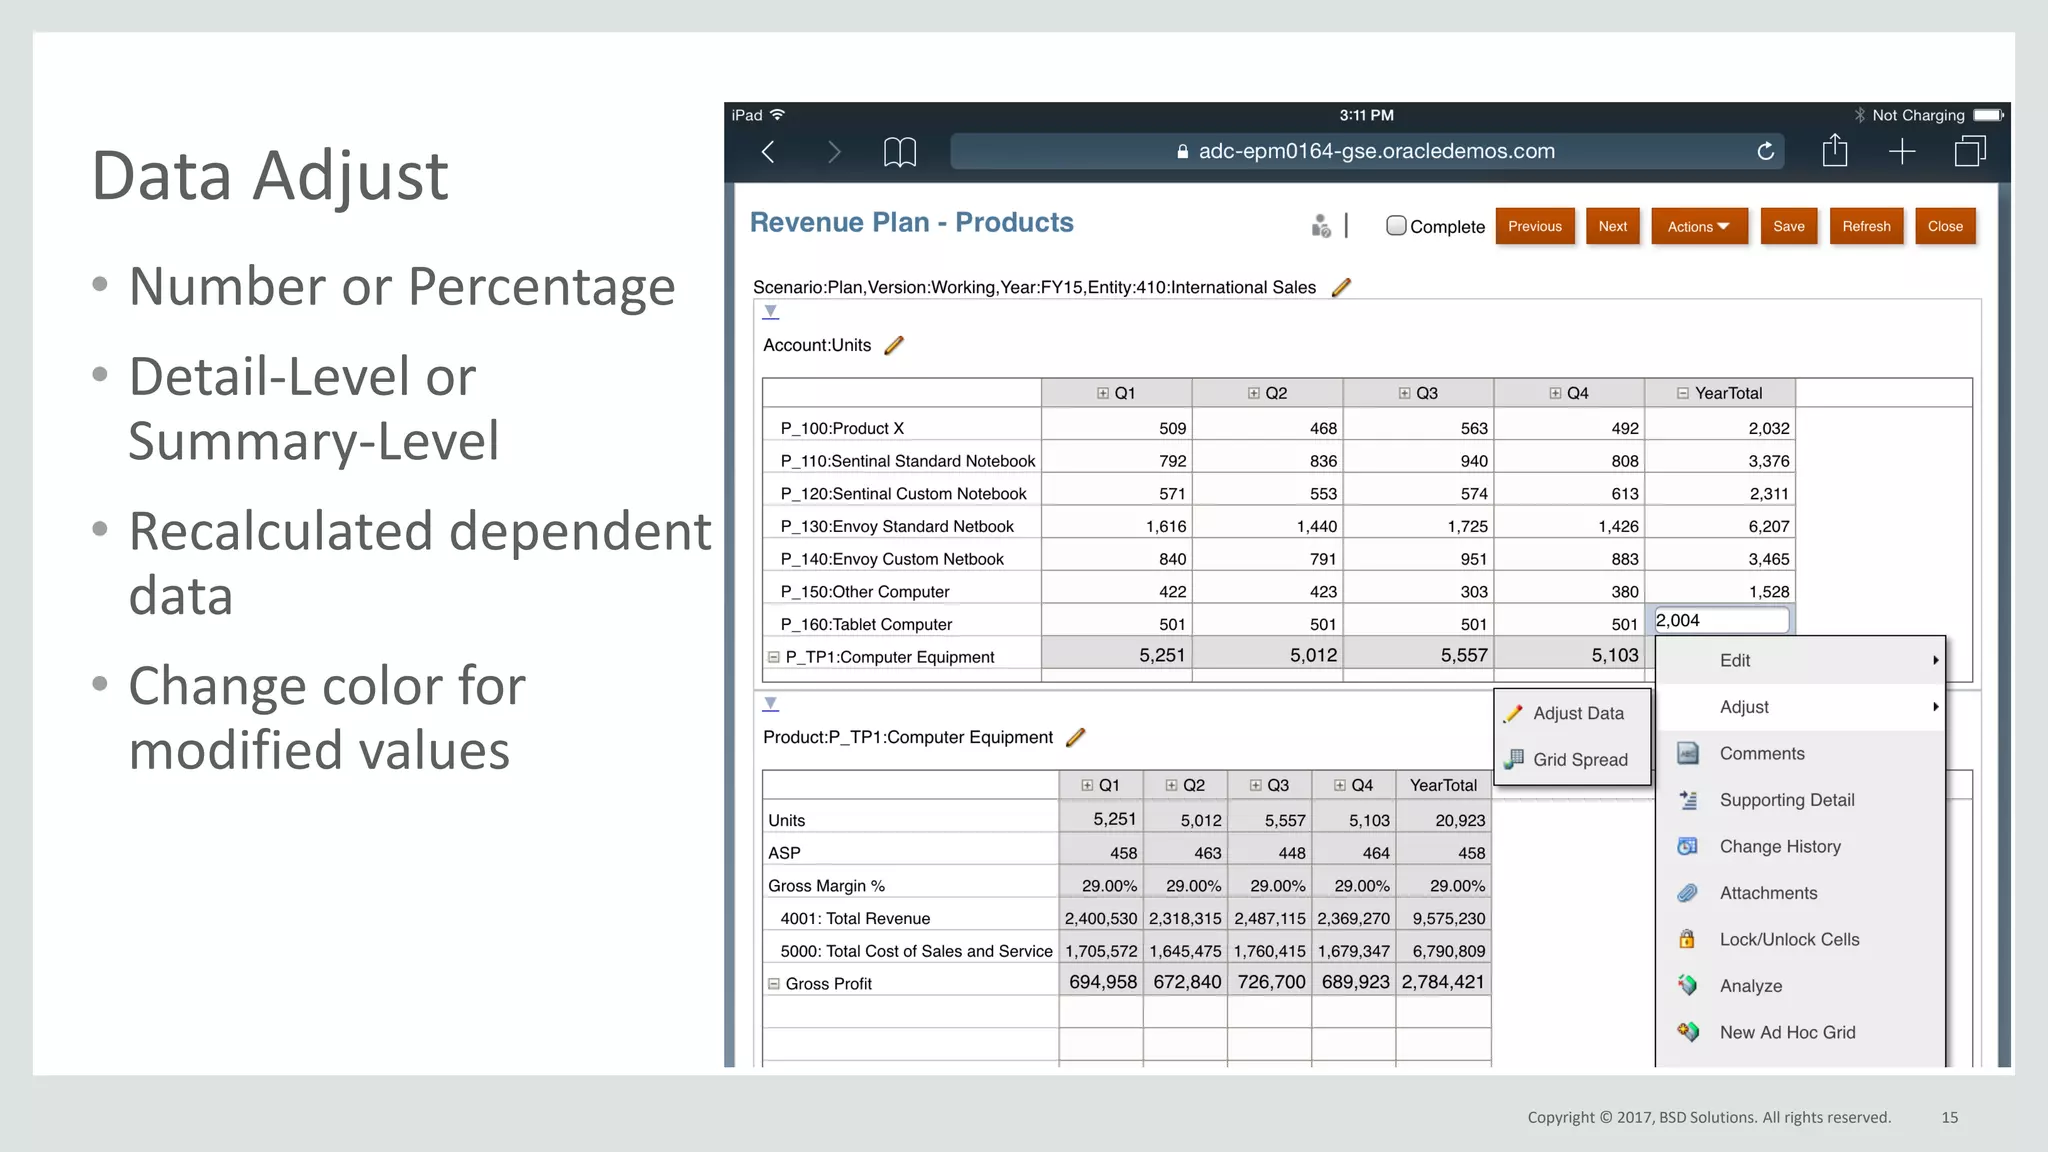Click pencil icon next to Account:Units
The width and height of the screenshot is (2048, 1152).
[x=894, y=345]
